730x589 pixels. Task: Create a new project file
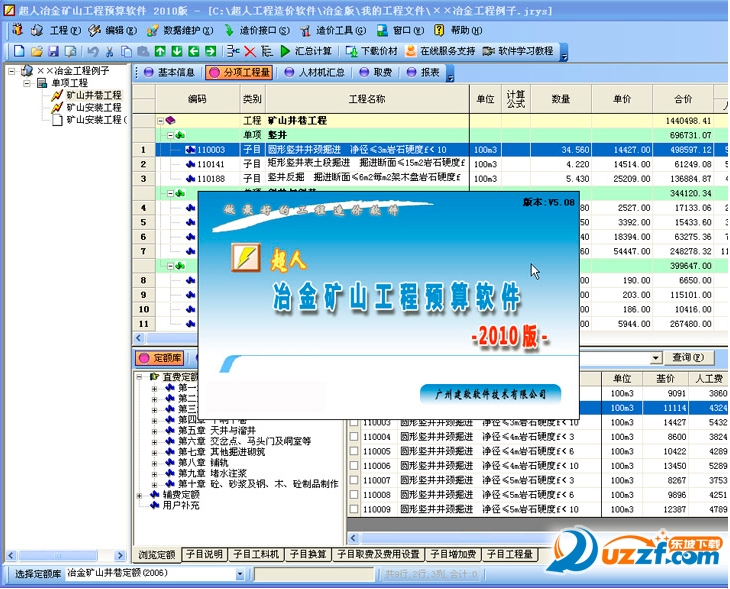pos(19,51)
